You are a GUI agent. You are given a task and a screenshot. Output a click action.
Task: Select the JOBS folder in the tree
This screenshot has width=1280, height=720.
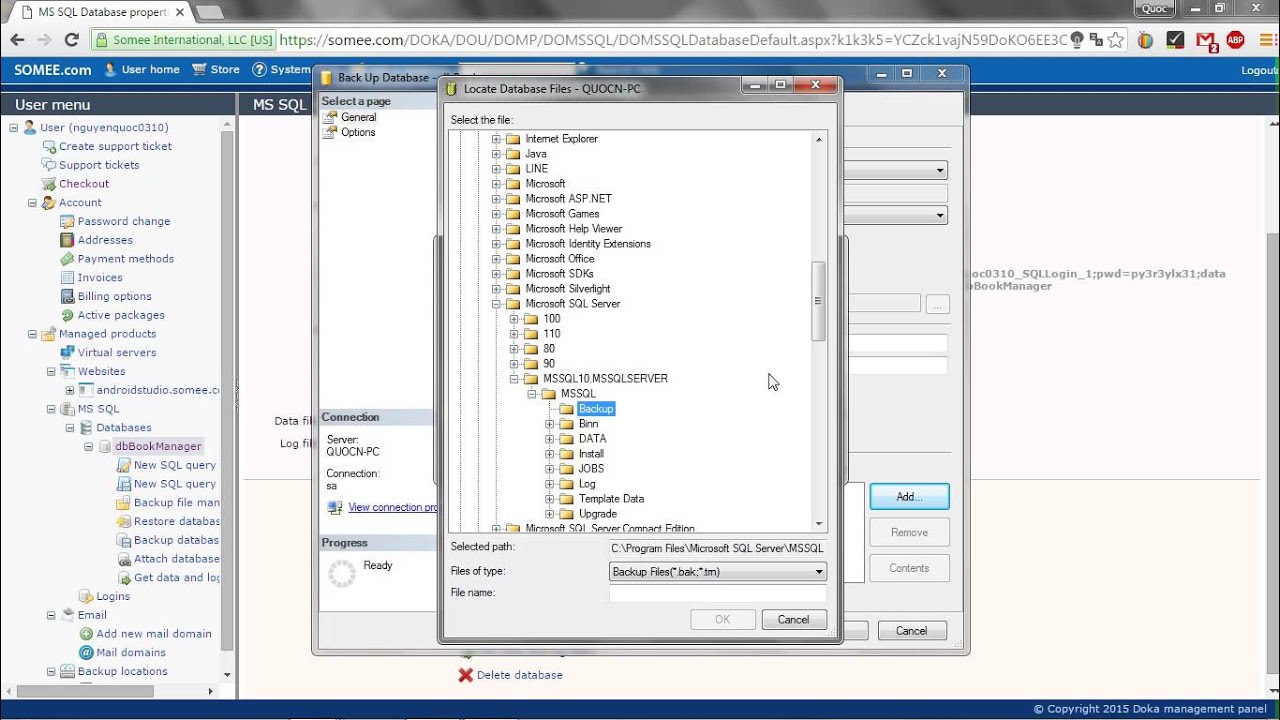click(591, 469)
